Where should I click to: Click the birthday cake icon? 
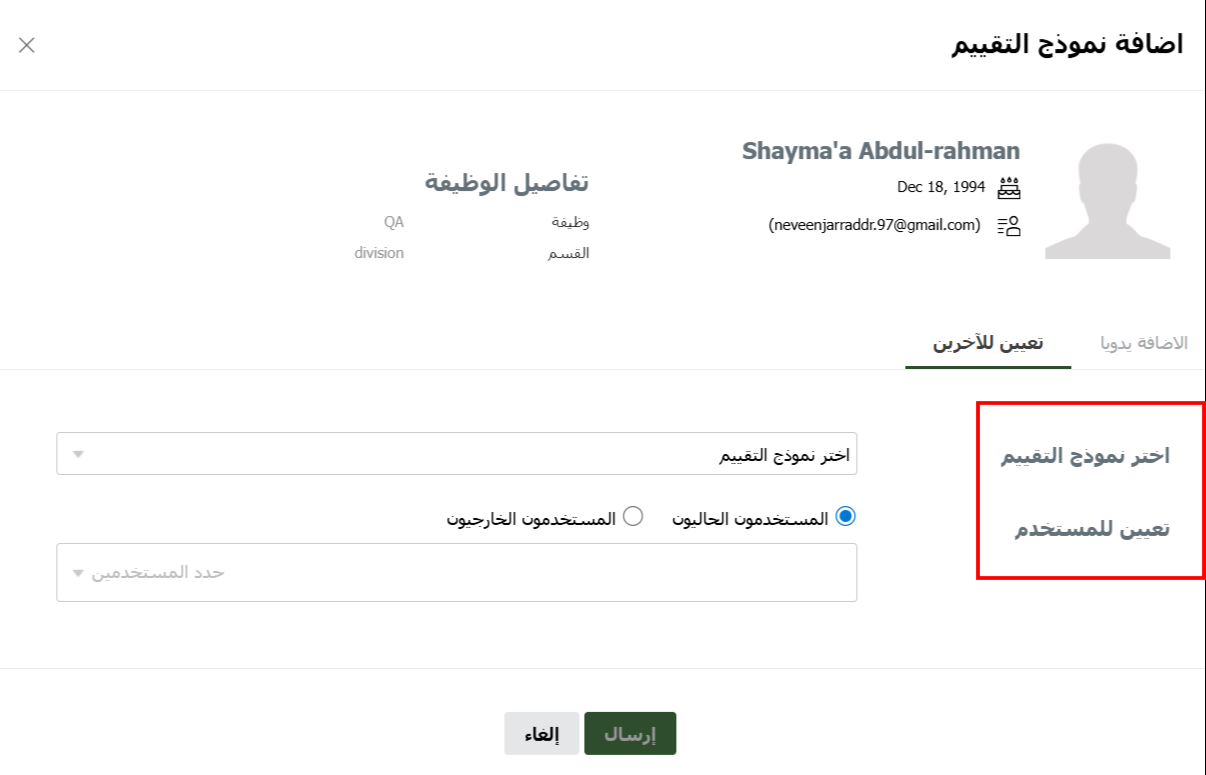pyautogui.click(x=1009, y=187)
